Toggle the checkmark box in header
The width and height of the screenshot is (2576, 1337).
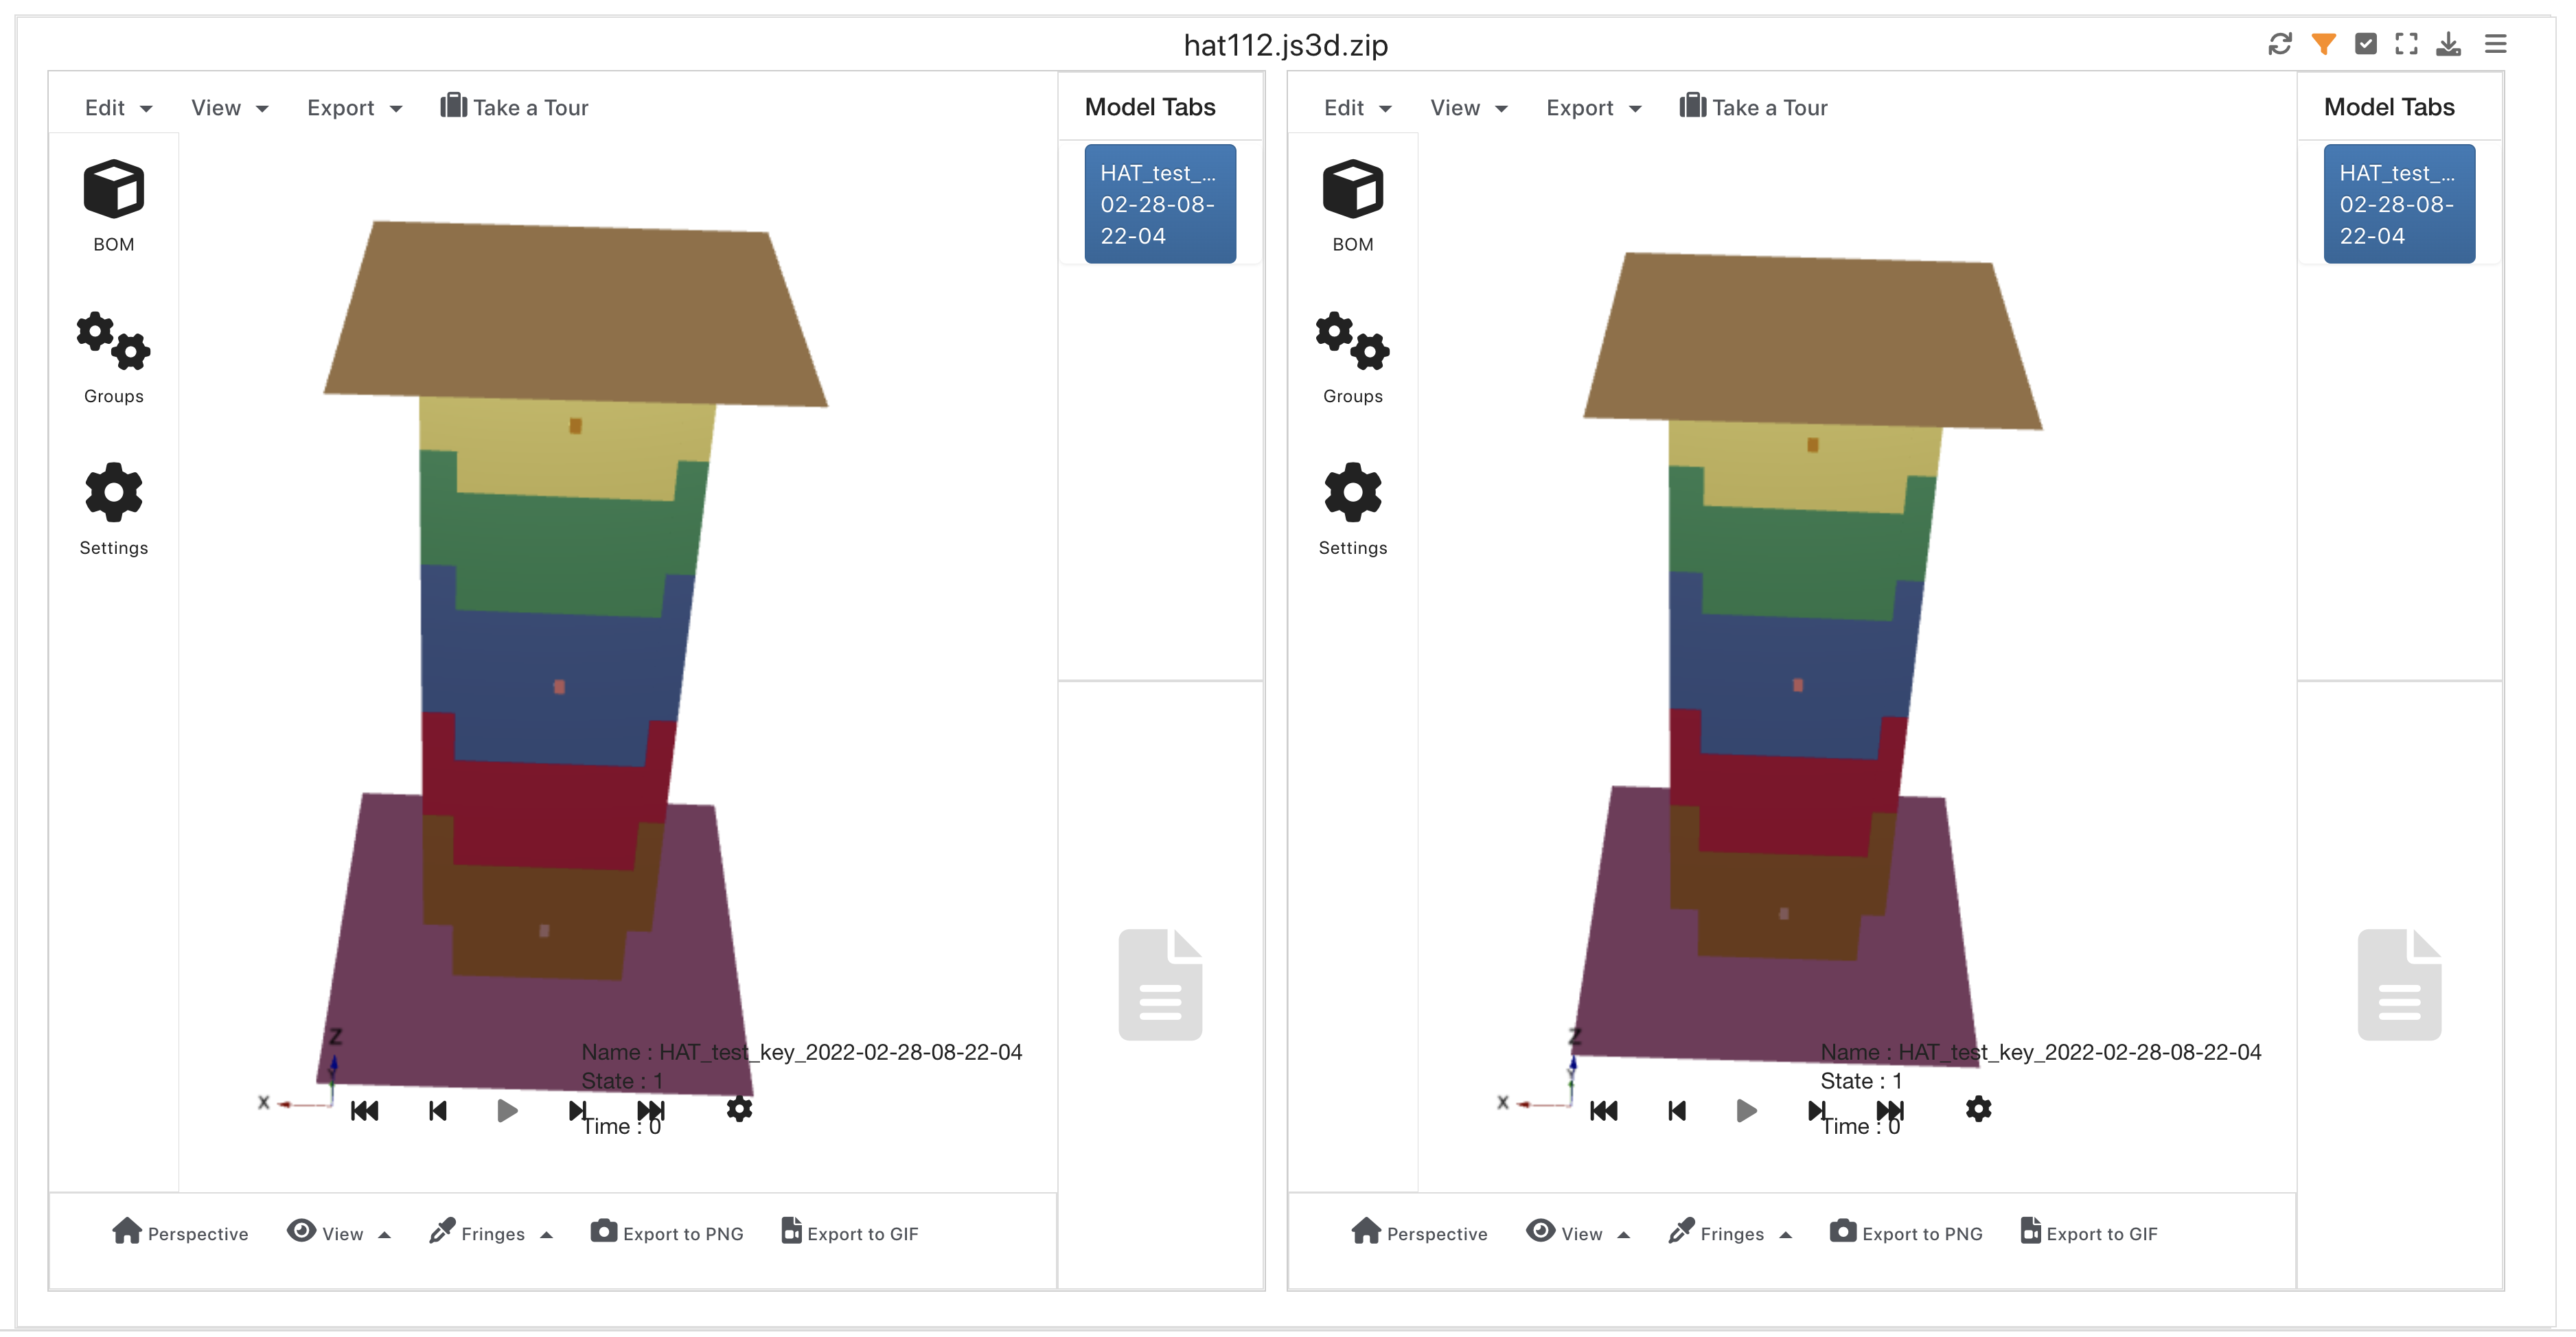2365,44
